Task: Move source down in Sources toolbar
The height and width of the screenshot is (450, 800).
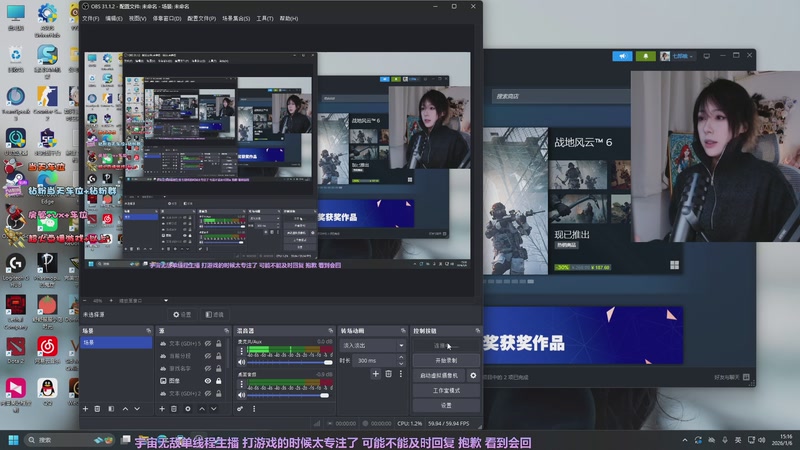Action: click(214, 409)
